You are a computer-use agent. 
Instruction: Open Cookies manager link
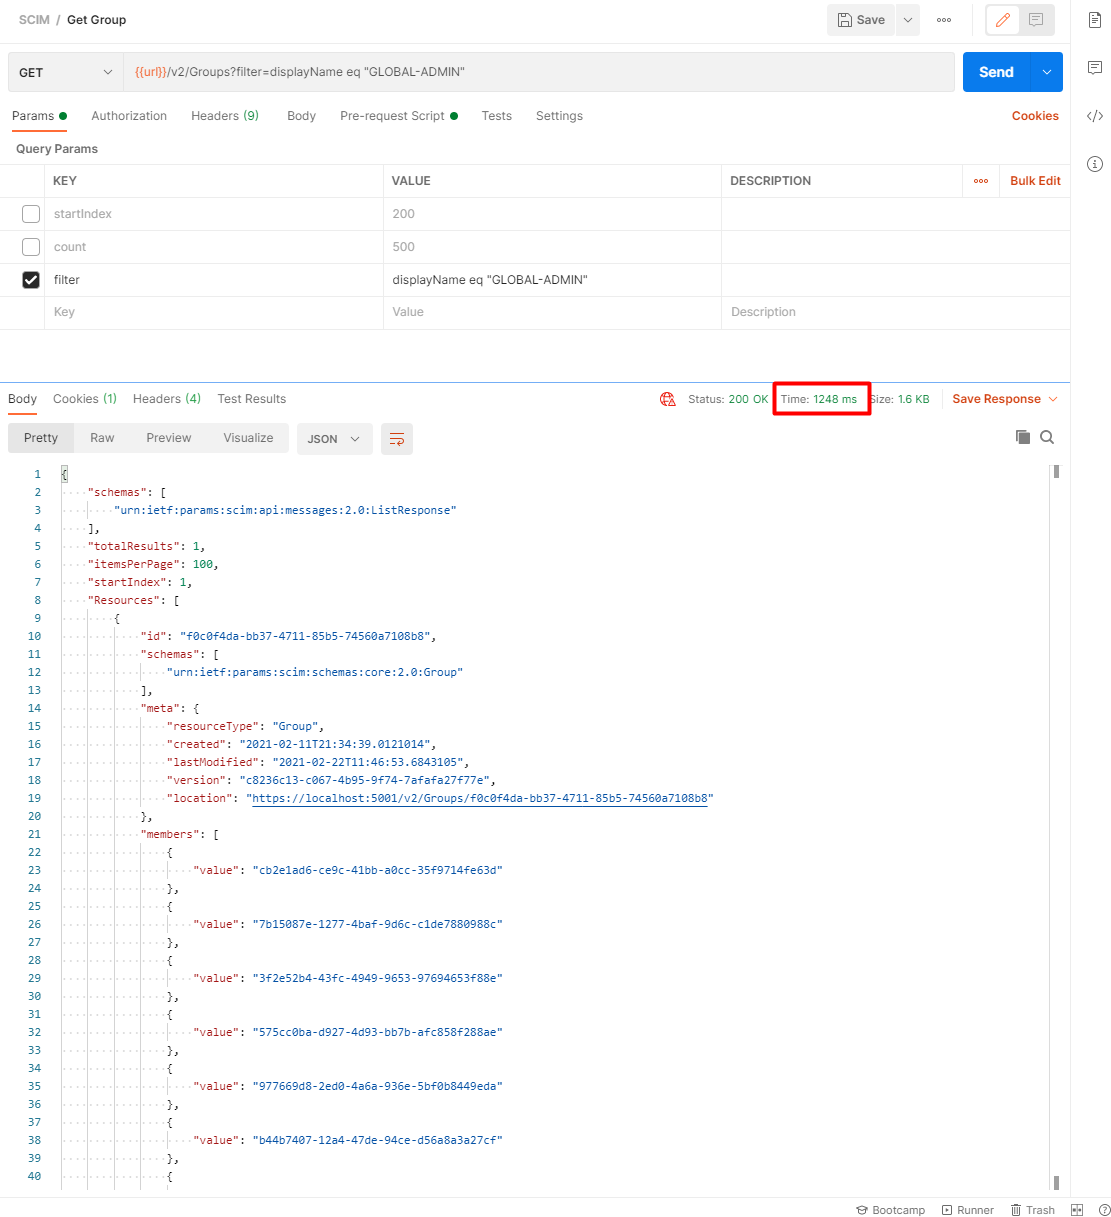click(x=1035, y=116)
